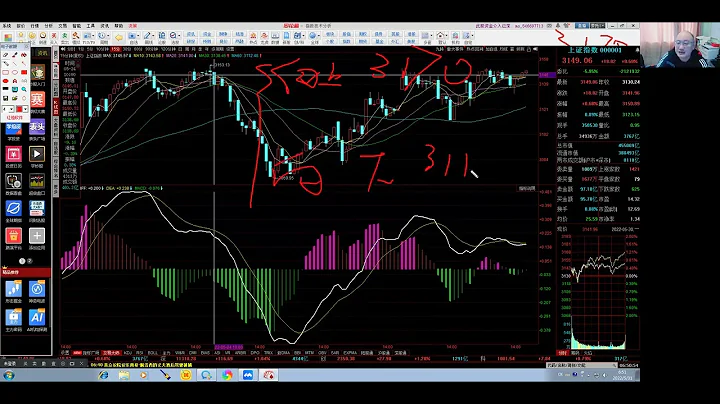Select the pencil draw-line toolbar icon
This screenshot has width=720, height=404.
147,35
